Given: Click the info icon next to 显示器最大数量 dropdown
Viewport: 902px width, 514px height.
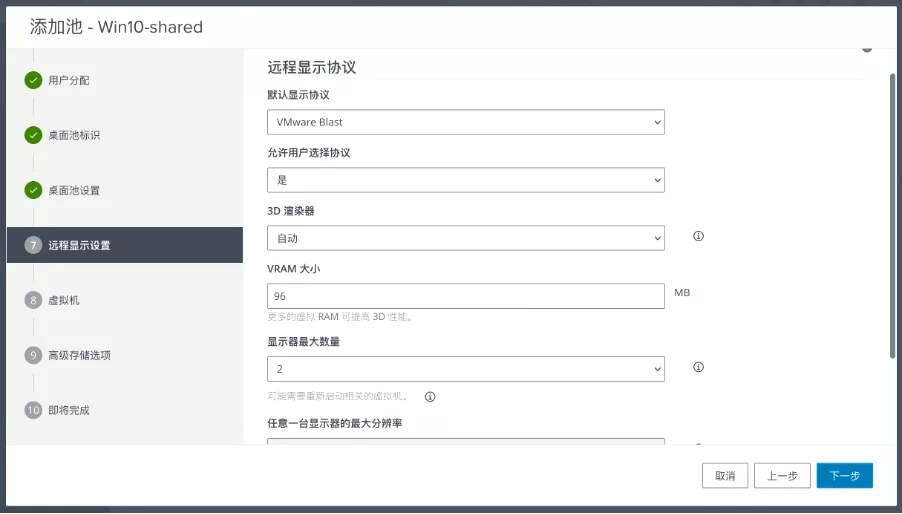Looking at the screenshot, I should click(699, 367).
